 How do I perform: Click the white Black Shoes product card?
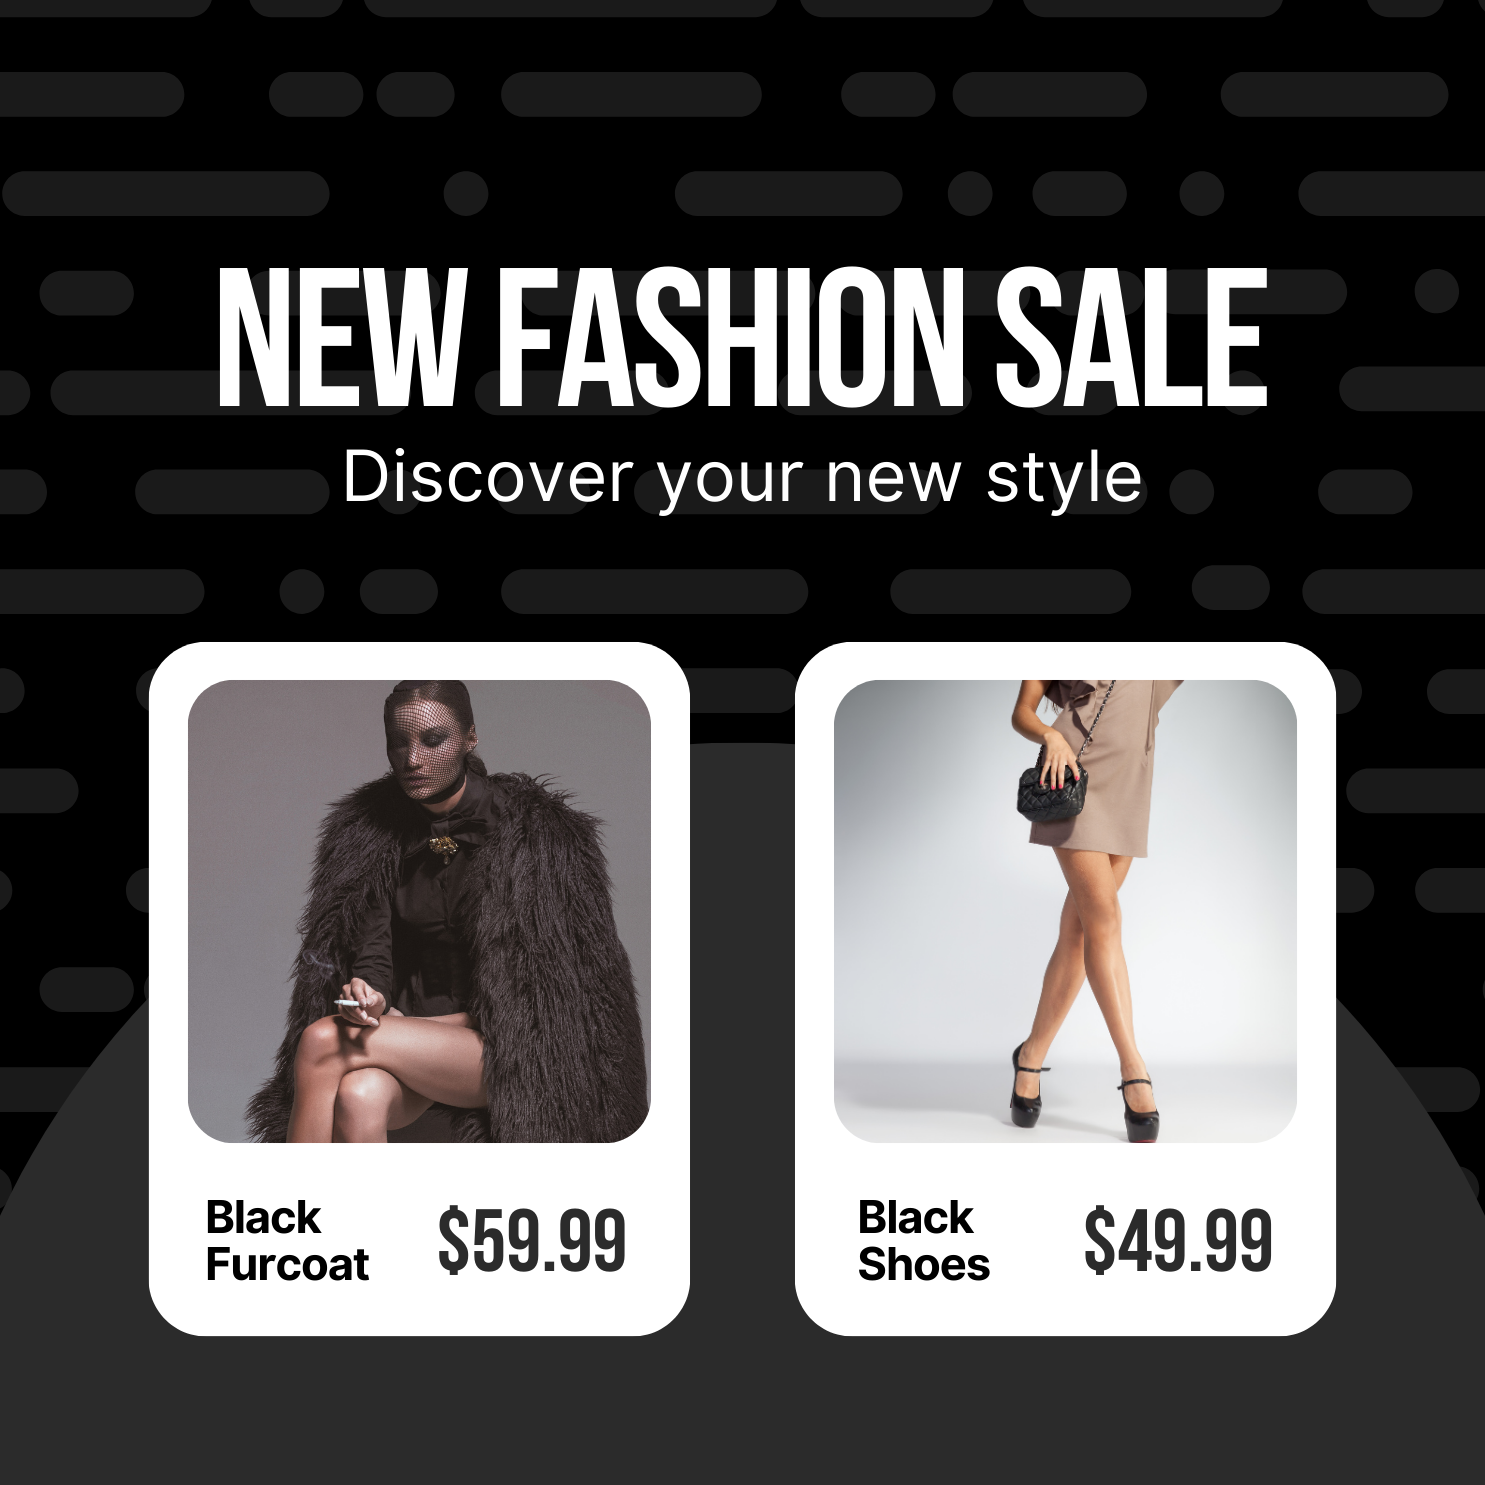pos(1065,989)
